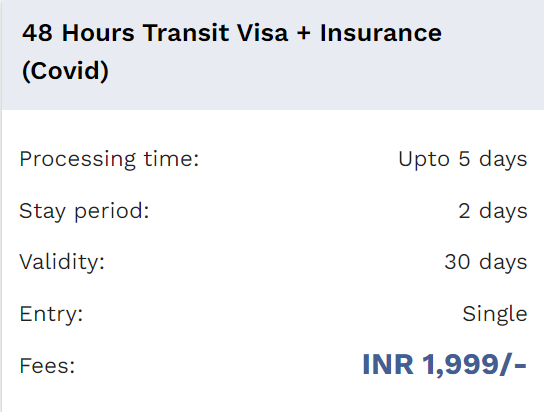Select the "Validity:" label
The height and width of the screenshot is (412, 544).
click(x=62, y=262)
